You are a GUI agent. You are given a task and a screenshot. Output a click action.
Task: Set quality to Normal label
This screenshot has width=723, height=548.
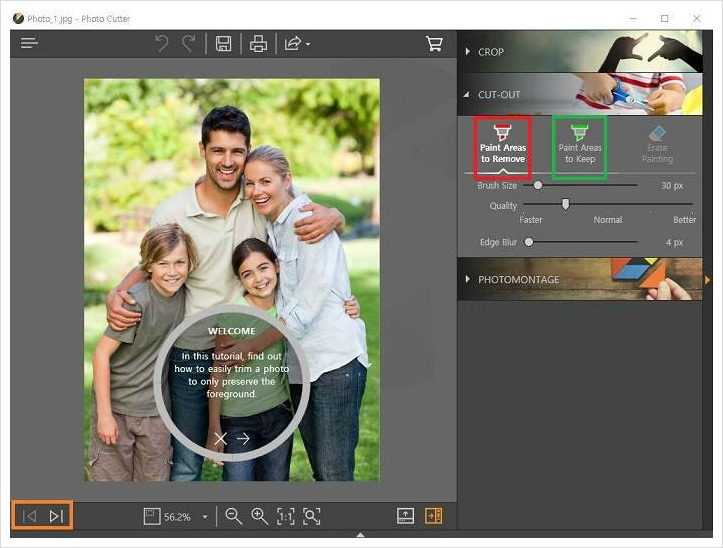[608, 220]
